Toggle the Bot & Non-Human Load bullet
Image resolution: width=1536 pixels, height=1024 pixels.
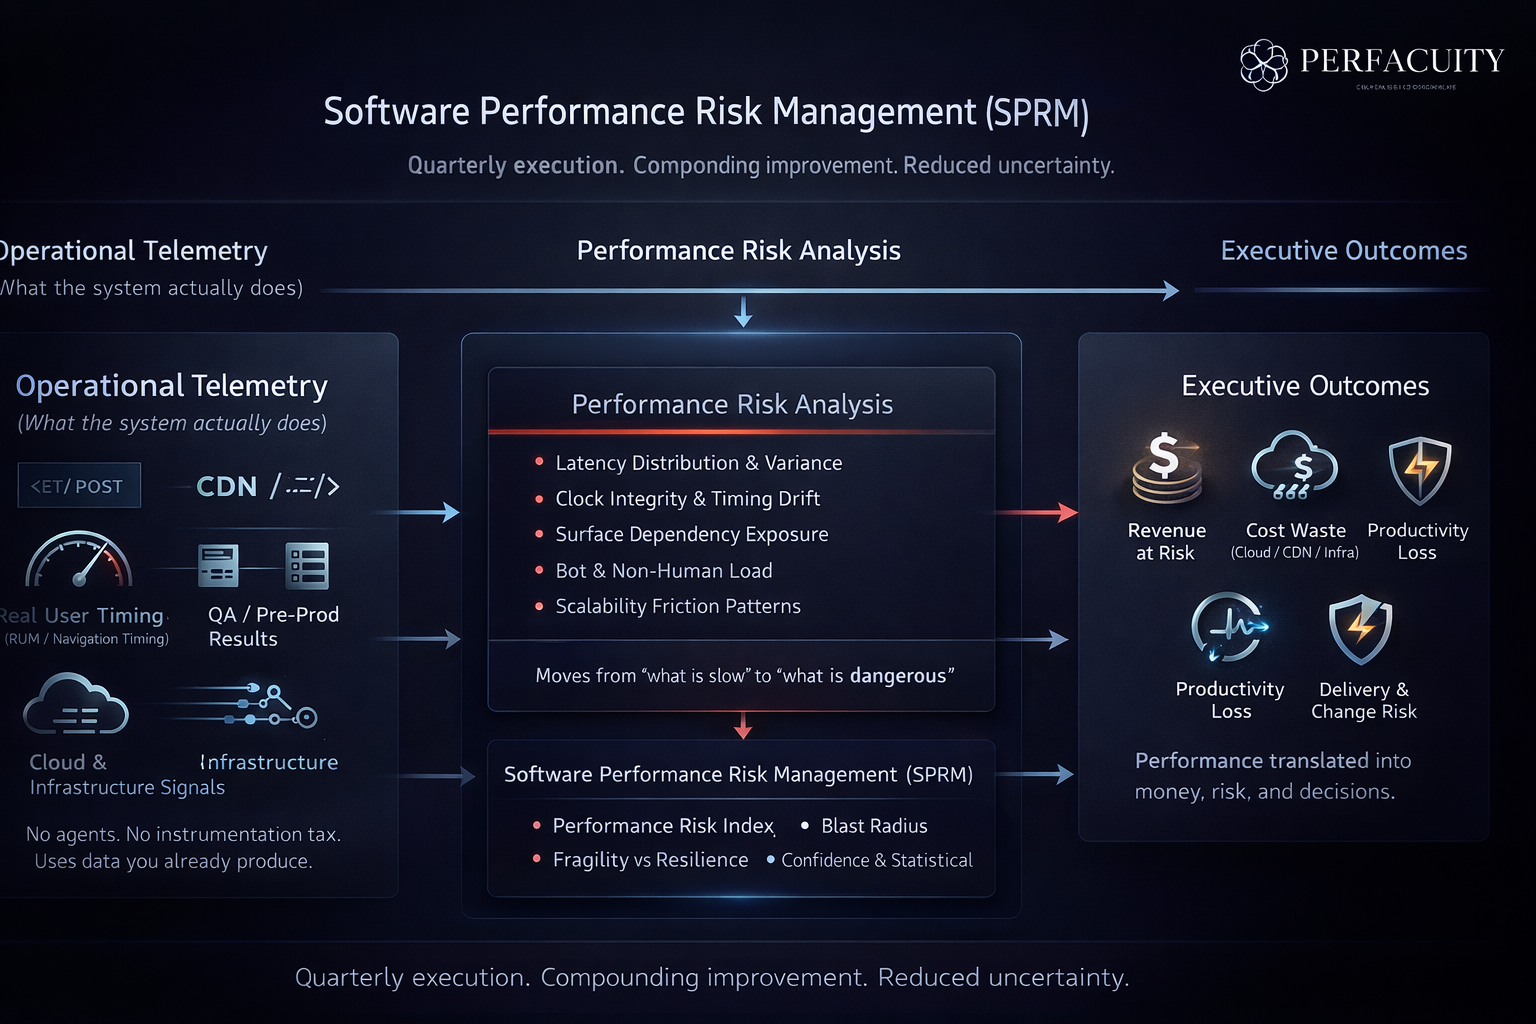(x=540, y=571)
